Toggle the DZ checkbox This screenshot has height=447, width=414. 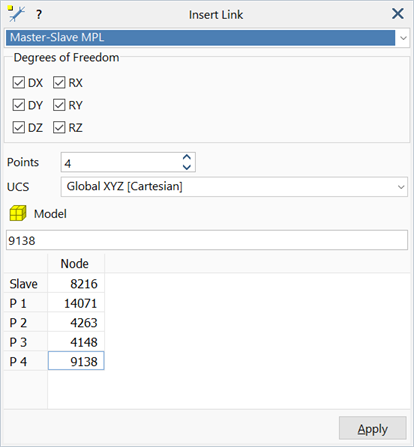(x=19, y=127)
